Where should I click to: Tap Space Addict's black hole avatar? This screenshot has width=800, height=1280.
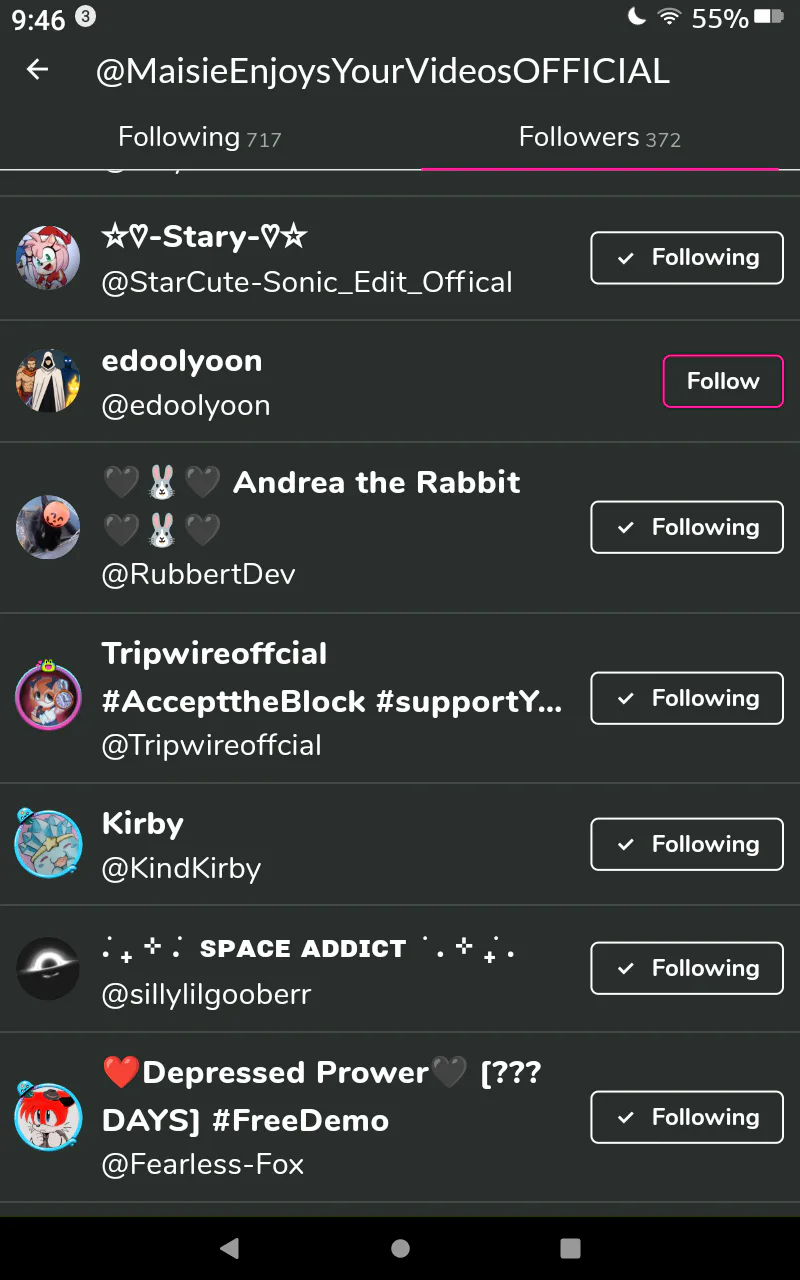point(48,968)
